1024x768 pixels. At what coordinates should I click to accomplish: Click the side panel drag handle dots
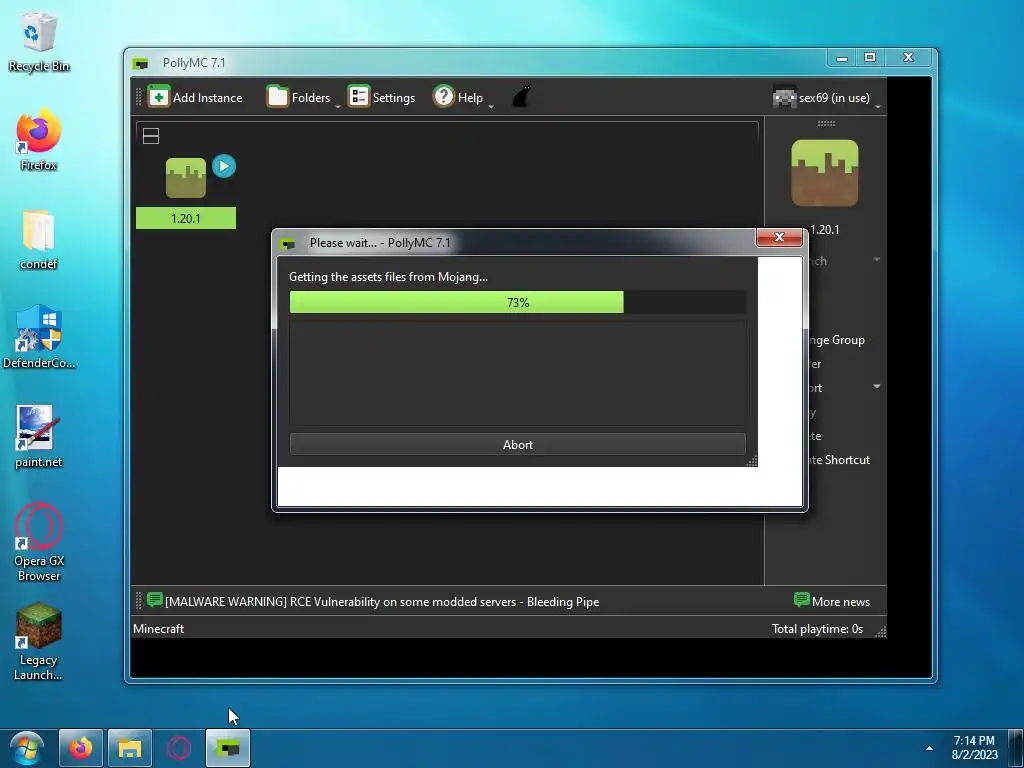826,123
